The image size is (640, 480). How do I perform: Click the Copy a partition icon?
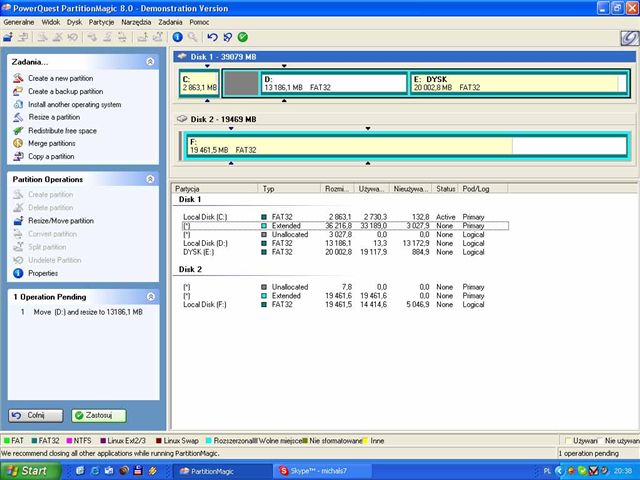[x=18, y=156]
